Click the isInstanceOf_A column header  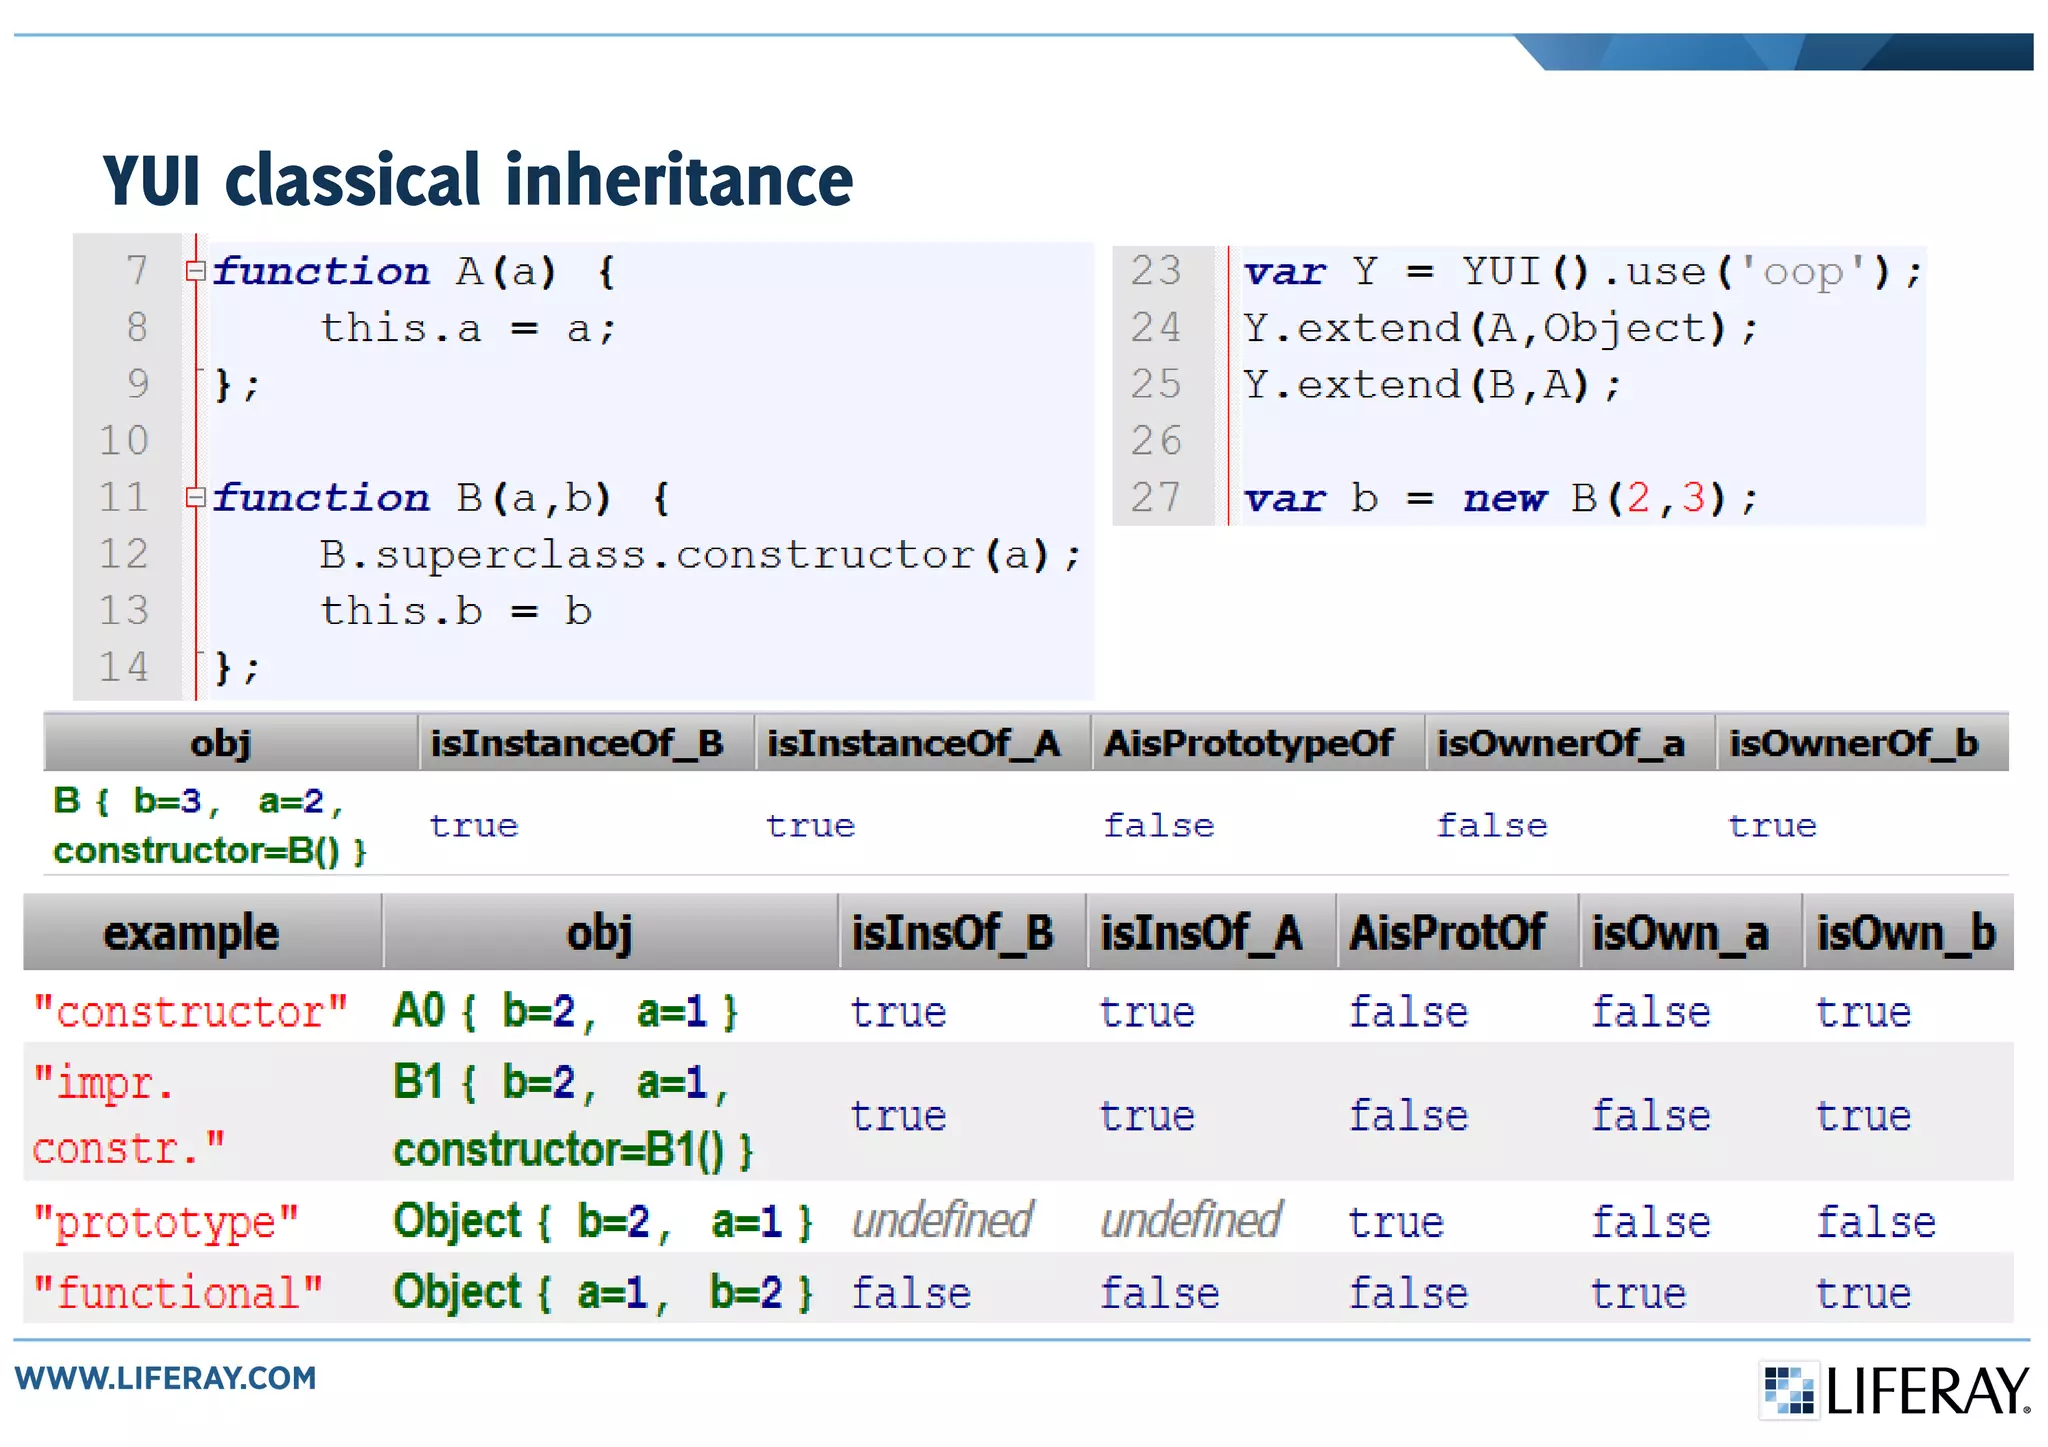[913, 744]
